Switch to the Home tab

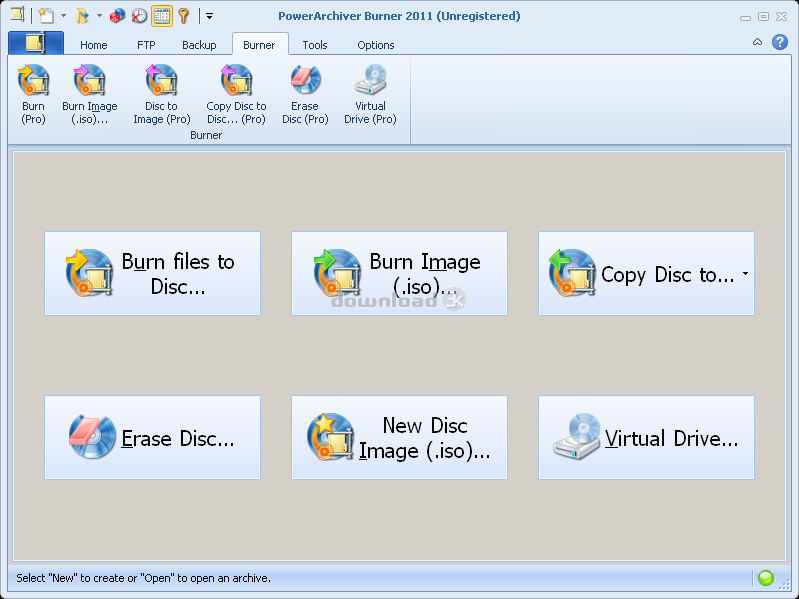(x=93, y=45)
